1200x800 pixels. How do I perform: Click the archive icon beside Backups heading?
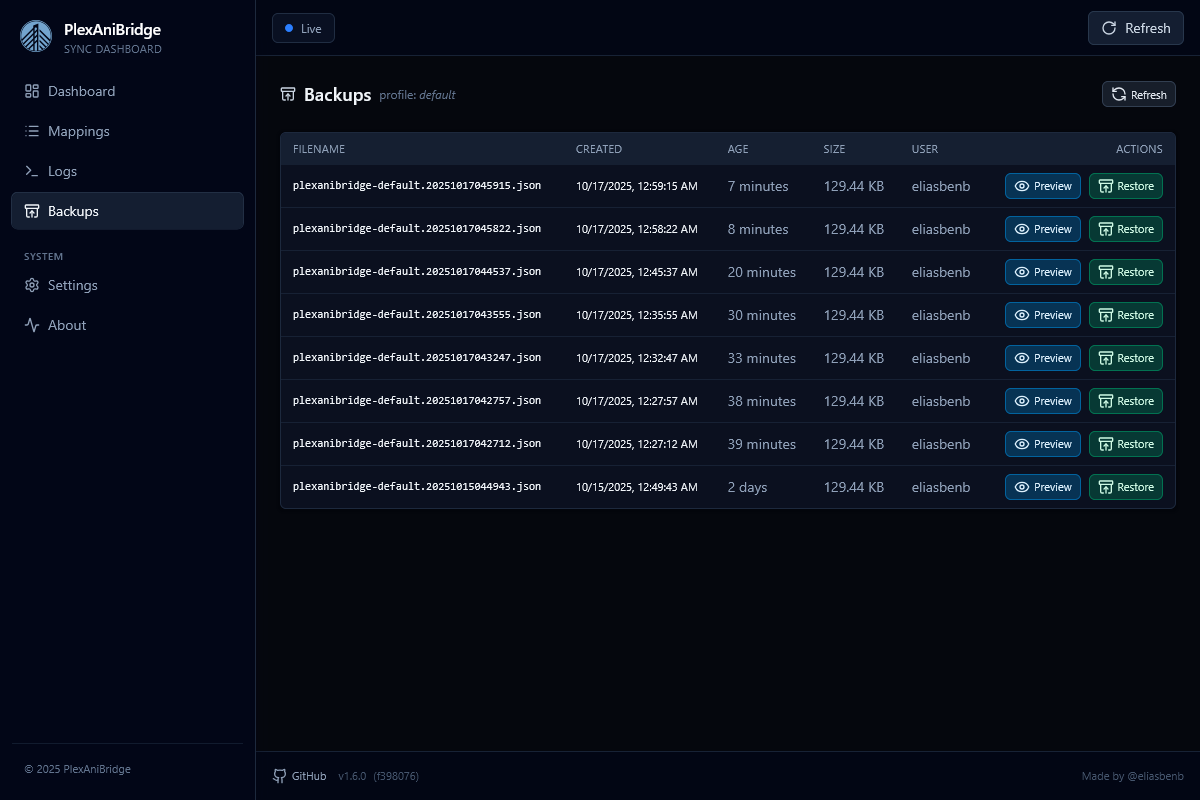point(288,95)
